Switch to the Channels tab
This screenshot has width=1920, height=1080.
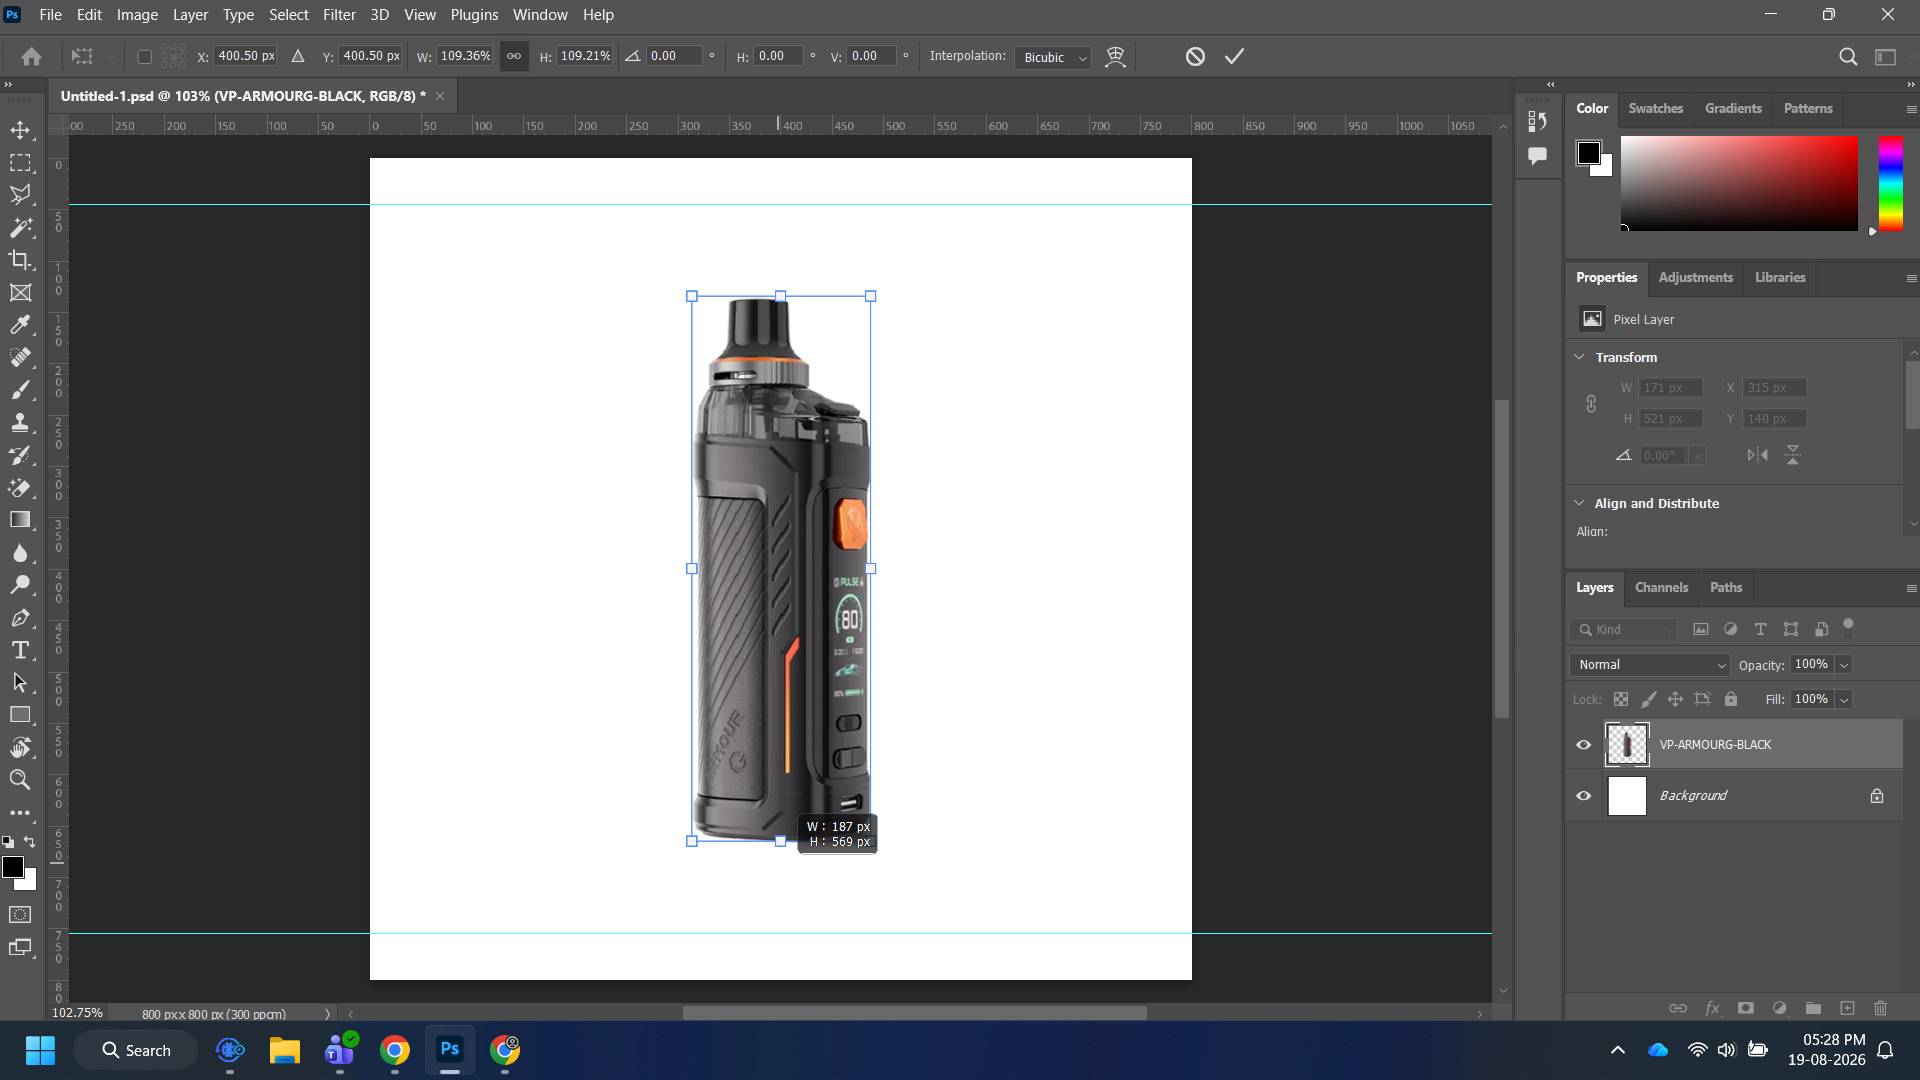pyautogui.click(x=1661, y=588)
